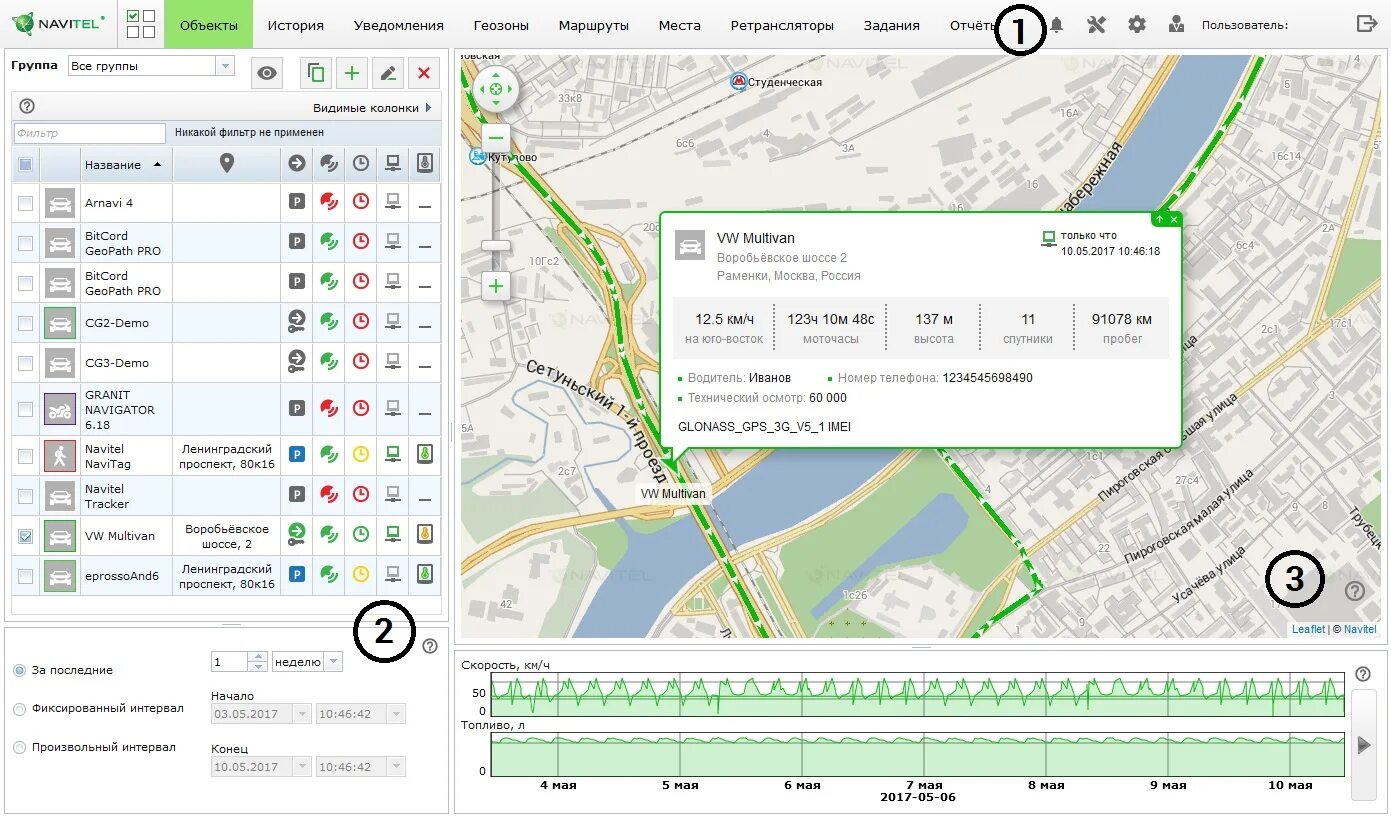
Task: Switch to 'Маршруты' tab
Action: tap(594, 25)
